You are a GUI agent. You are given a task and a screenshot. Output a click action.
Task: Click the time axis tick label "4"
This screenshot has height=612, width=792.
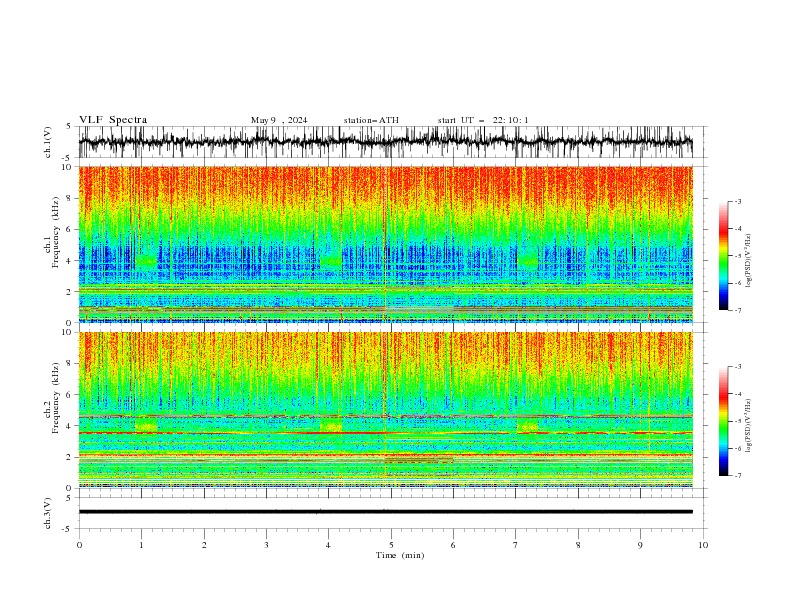tap(328, 545)
